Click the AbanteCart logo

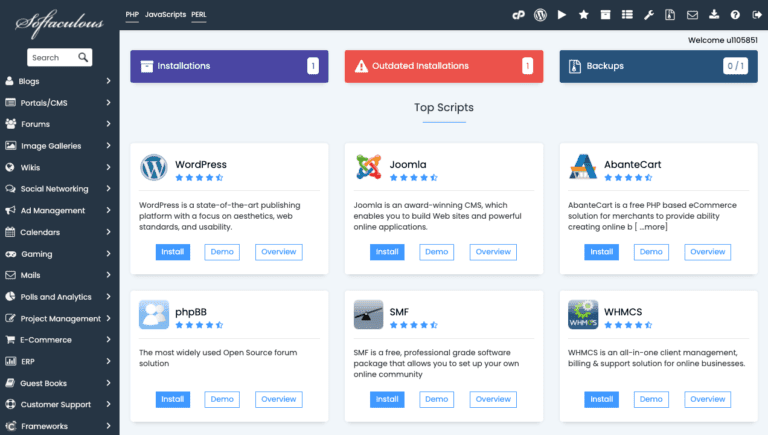coord(583,167)
